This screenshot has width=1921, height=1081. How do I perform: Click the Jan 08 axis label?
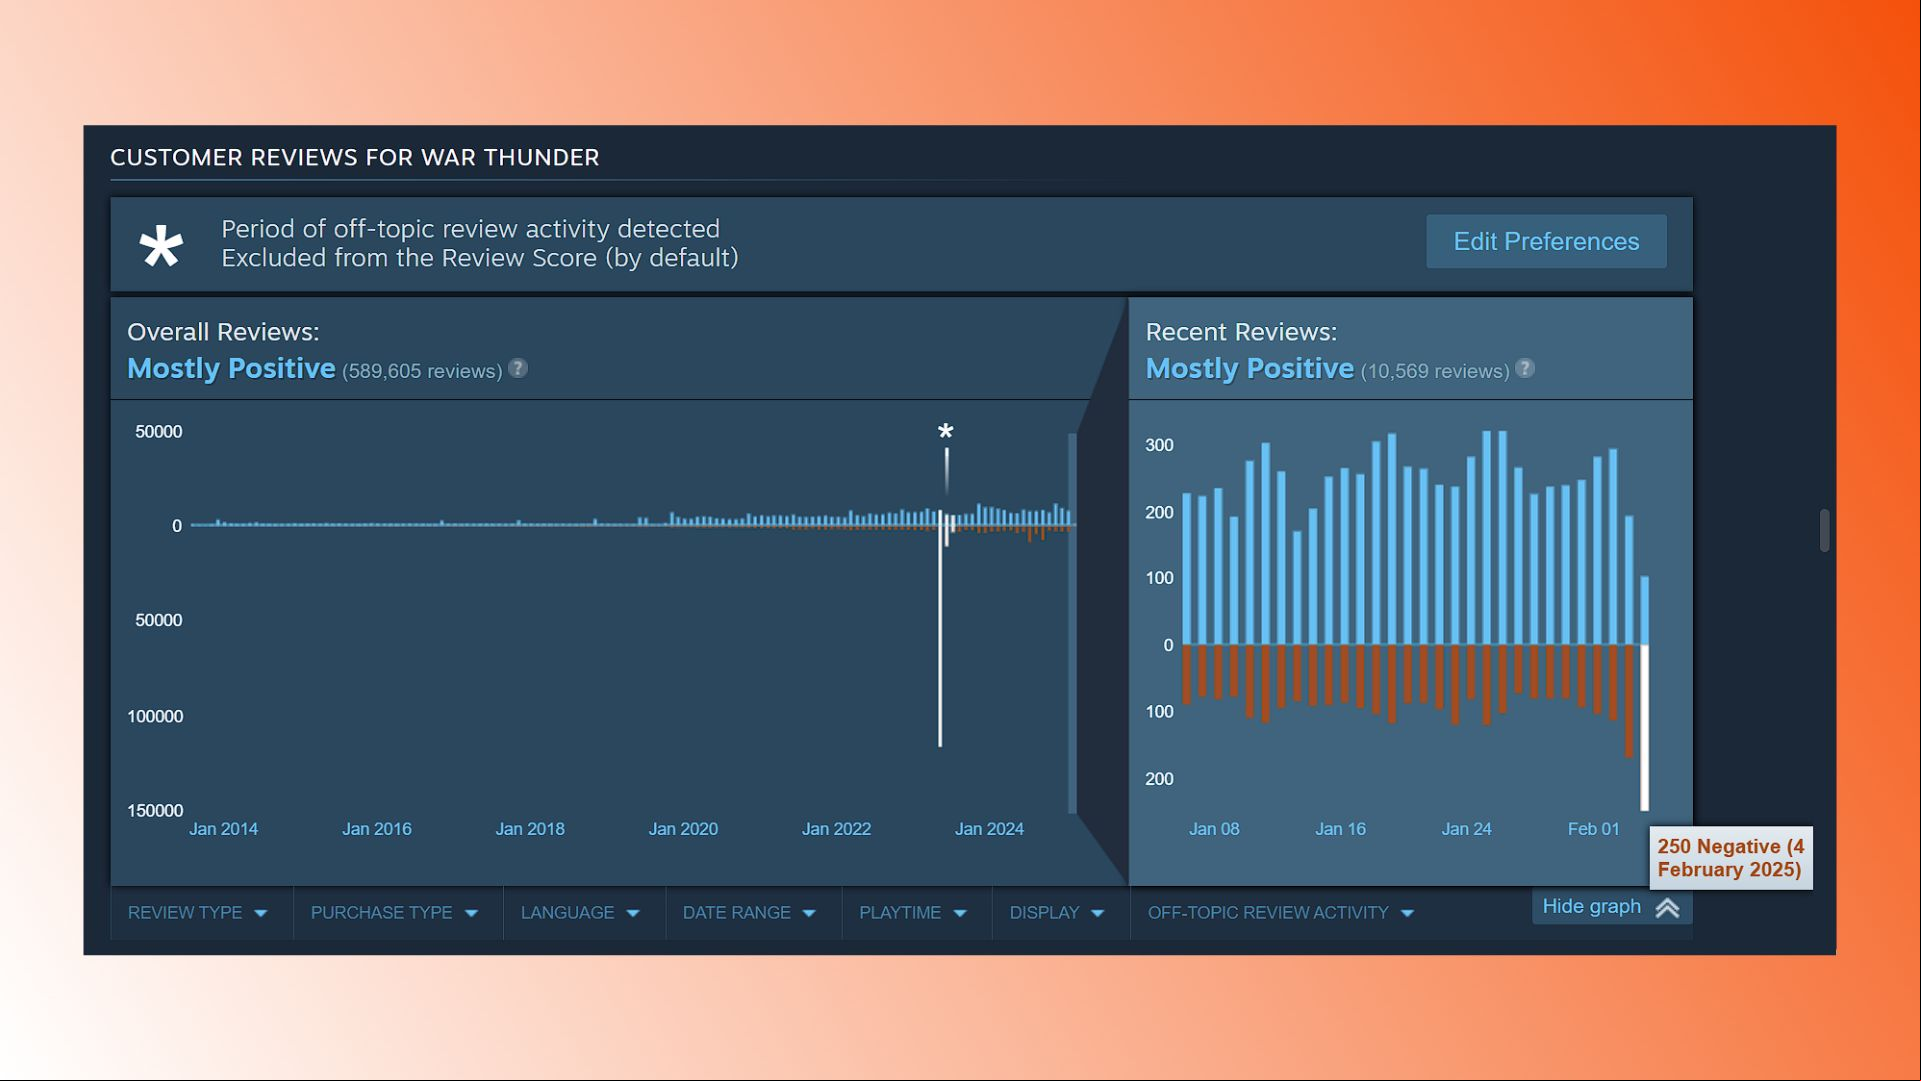point(1214,829)
